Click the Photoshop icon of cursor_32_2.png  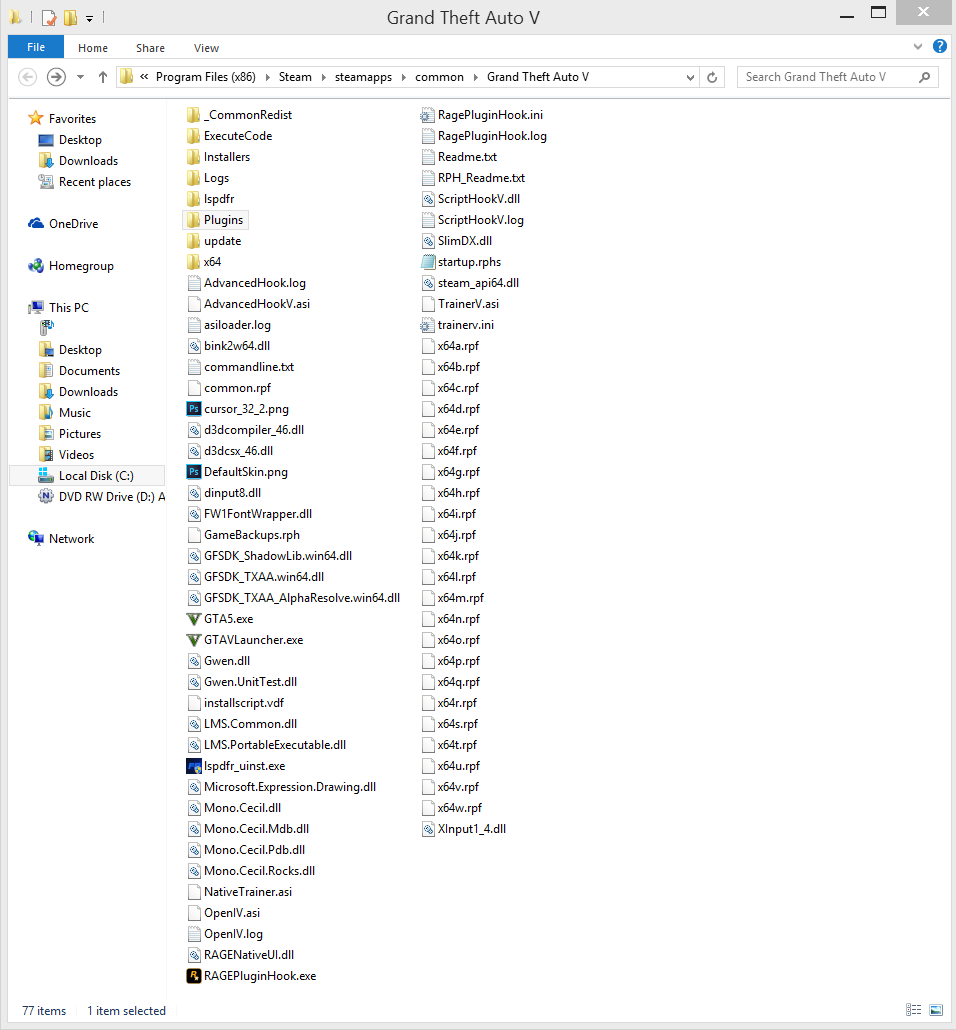click(194, 409)
